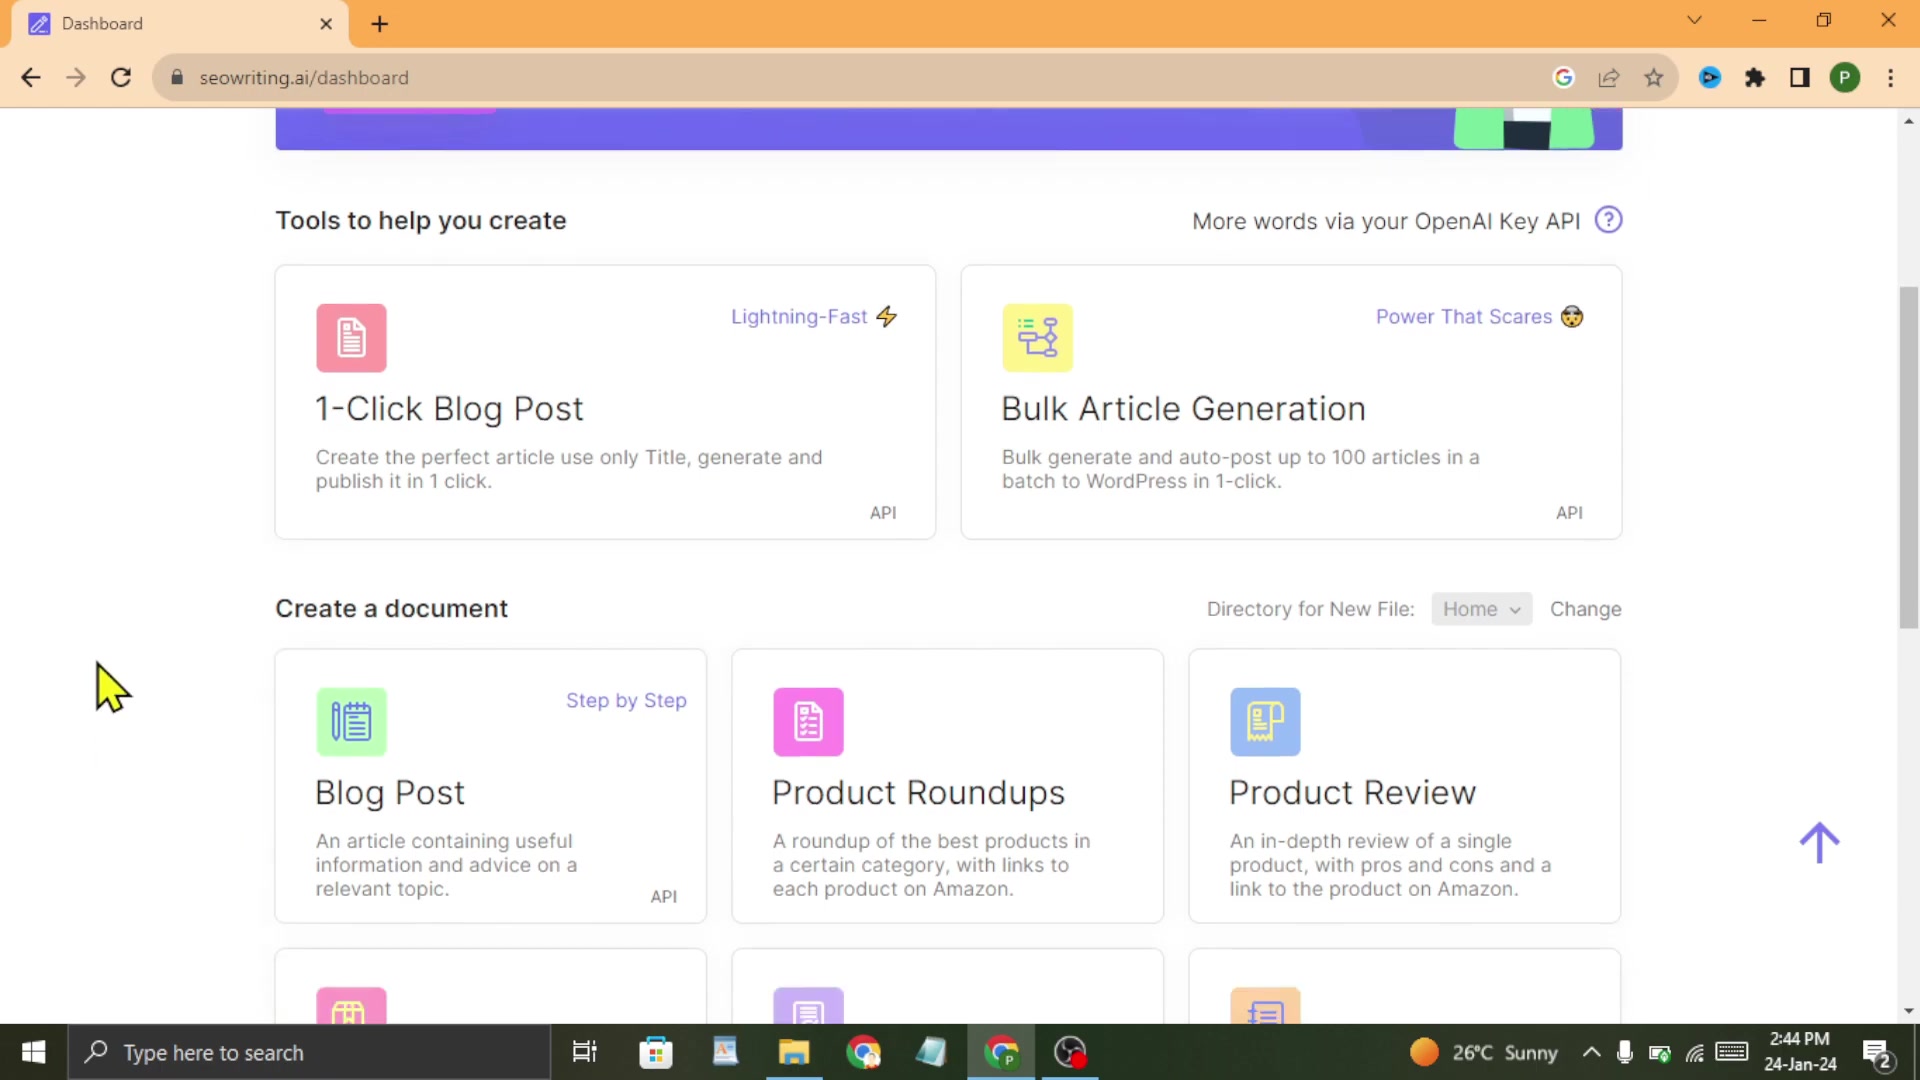
Task: Click the magenta Product Roundups icon
Action: [x=808, y=721]
